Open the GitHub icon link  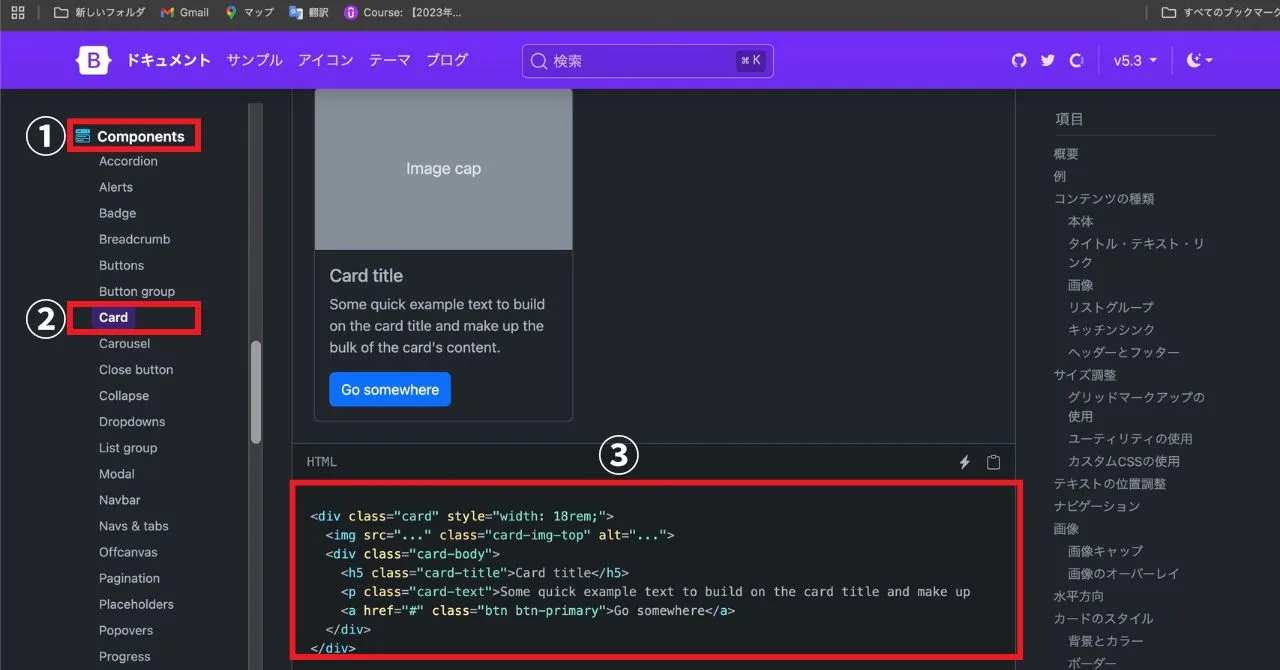click(x=1019, y=60)
